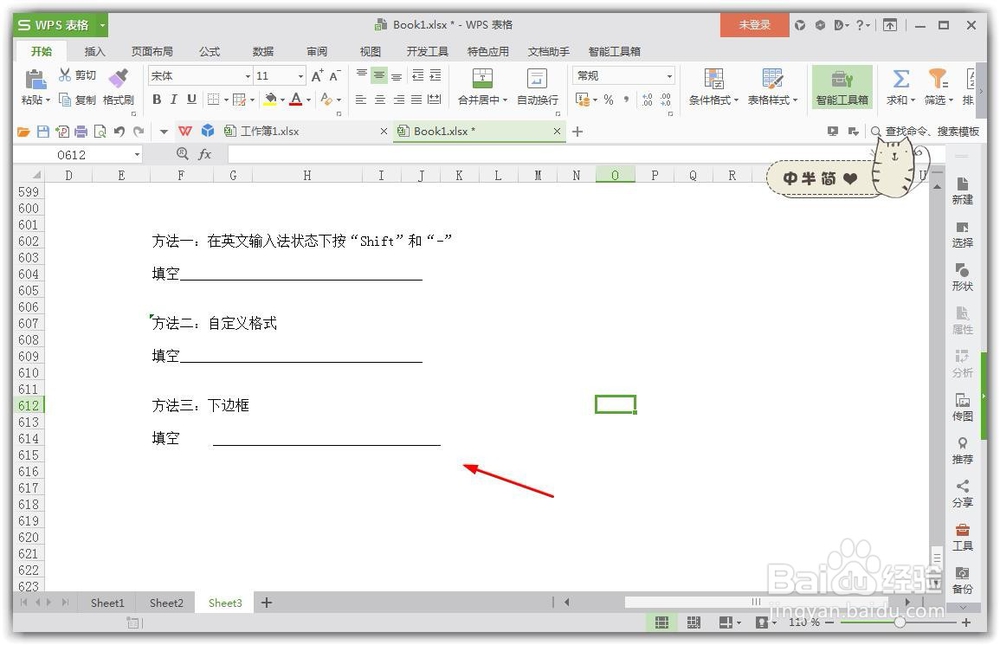Switch to the Sheet2 worksheet tab
Screen dimensions: 1000x645
coord(165,602)
